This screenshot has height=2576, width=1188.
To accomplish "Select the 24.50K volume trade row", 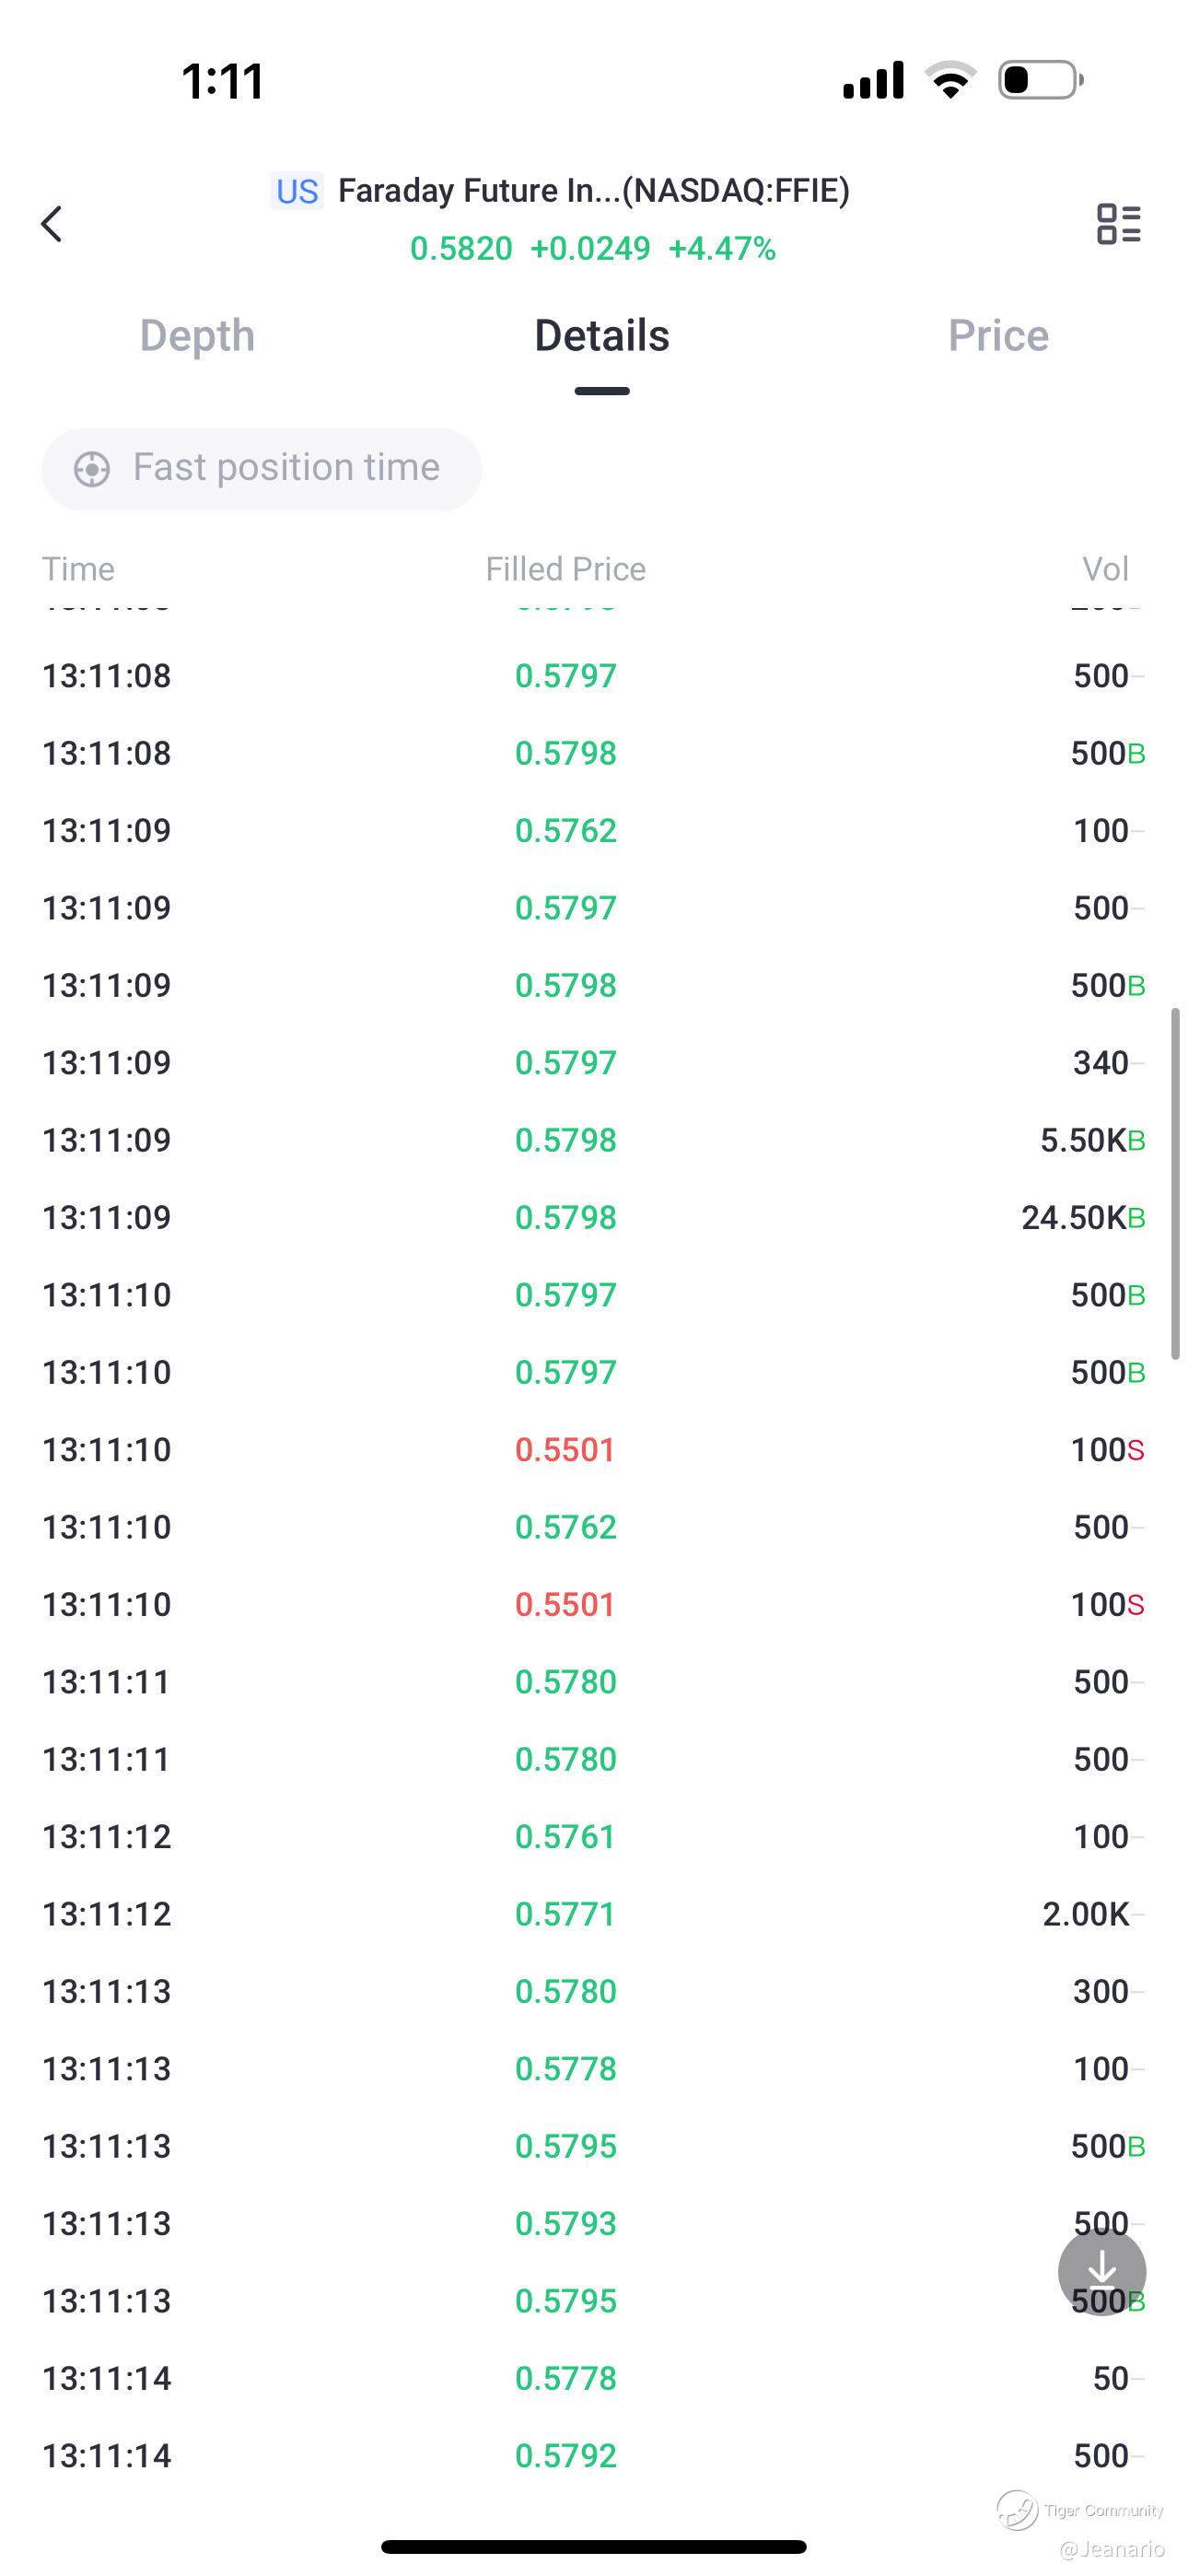I will click(594, 1217).
